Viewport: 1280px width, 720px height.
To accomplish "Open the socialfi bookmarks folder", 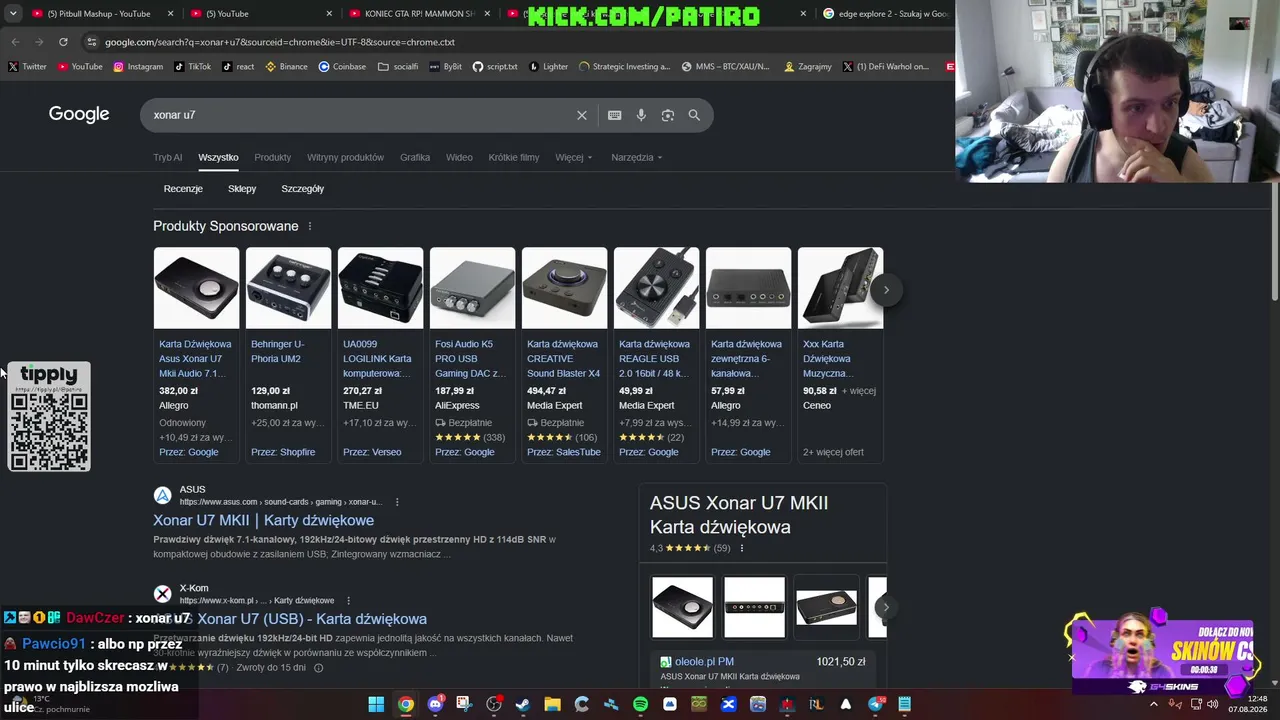I will 398,67.
